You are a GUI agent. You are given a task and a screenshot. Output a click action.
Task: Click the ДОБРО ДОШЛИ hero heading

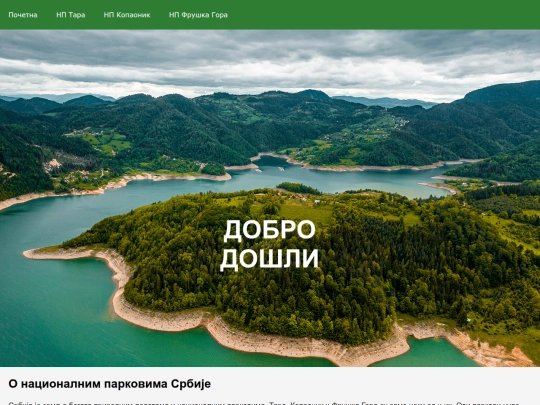click(x=270, y=244)
